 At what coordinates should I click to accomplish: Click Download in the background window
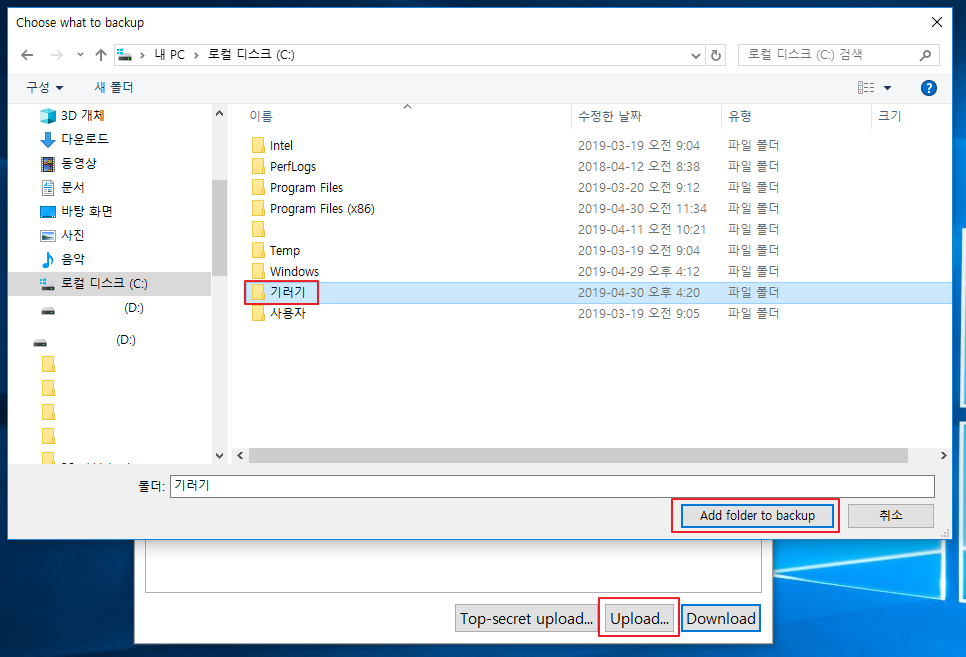[721, 618]
